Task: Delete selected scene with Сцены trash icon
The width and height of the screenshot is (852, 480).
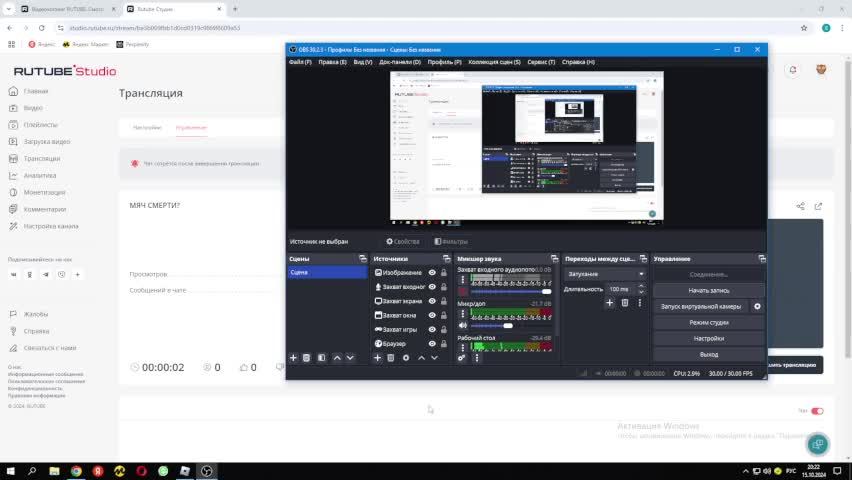Action: (x=306, y=358)
